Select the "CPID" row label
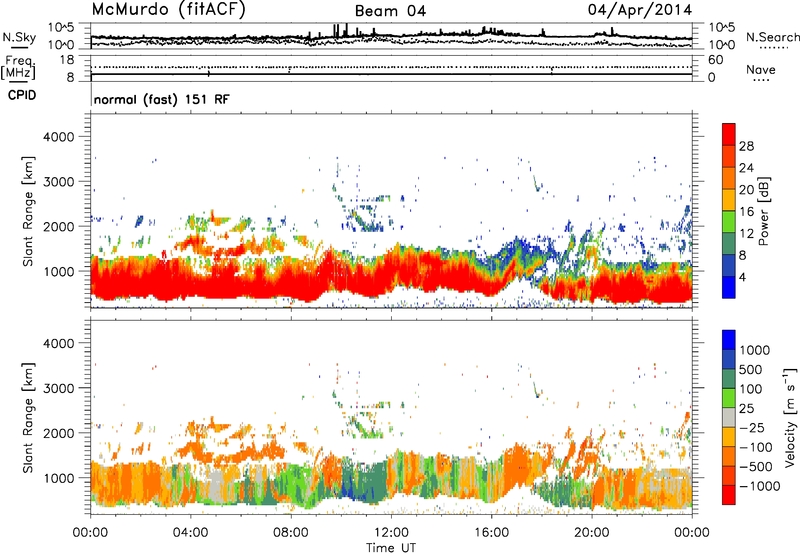Screen dimensions: 800x554 (x=22, y=95)
